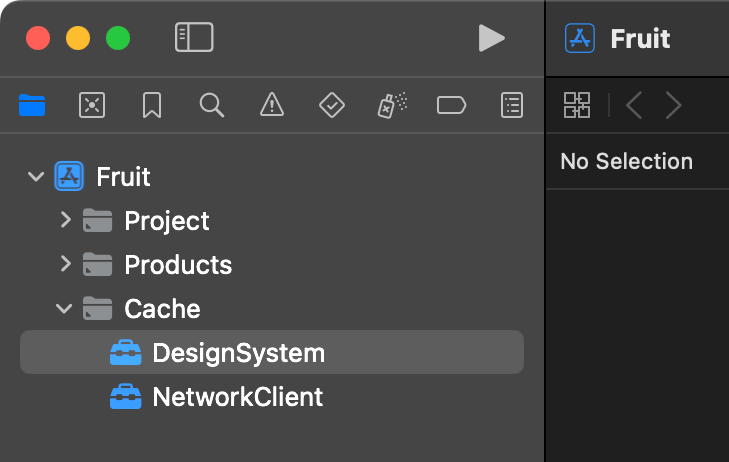Open the Test navigator diamond icon
729x462 pixels.
[332, 105]
